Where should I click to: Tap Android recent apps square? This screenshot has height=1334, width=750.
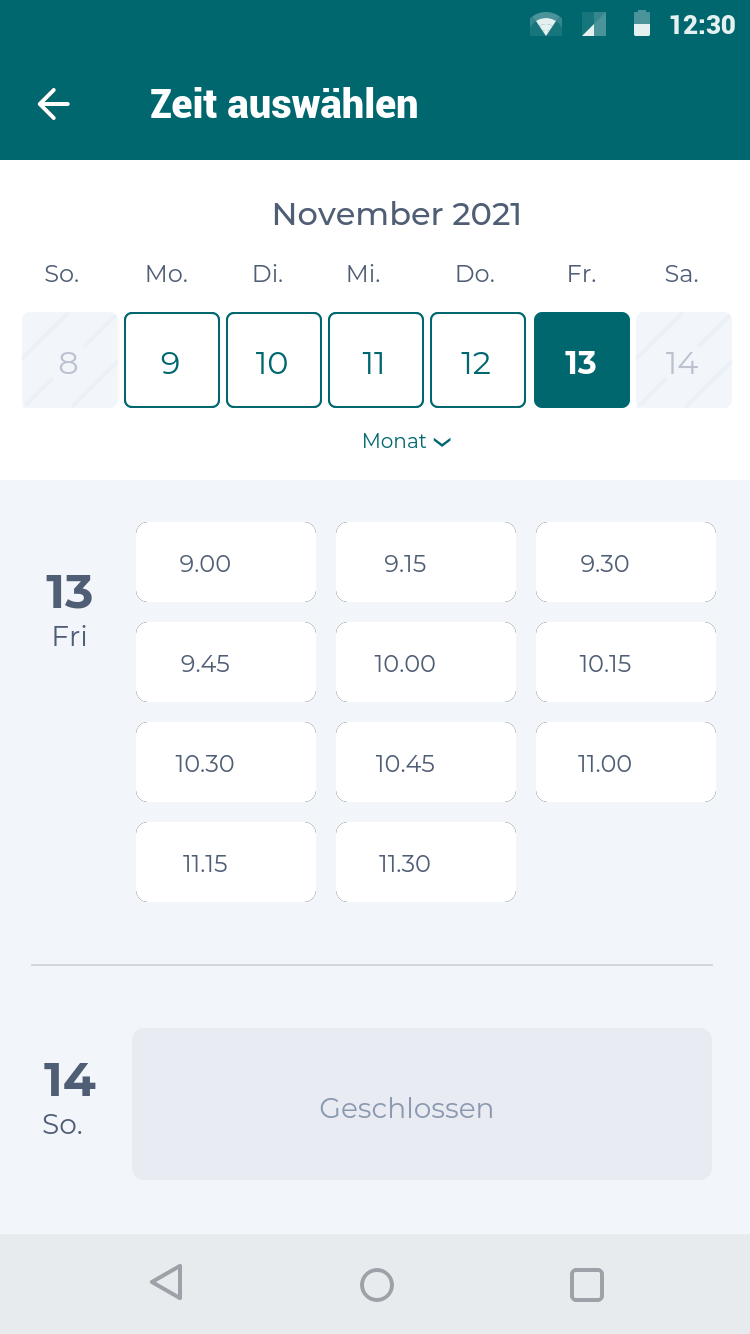[x=587, y=1284]
